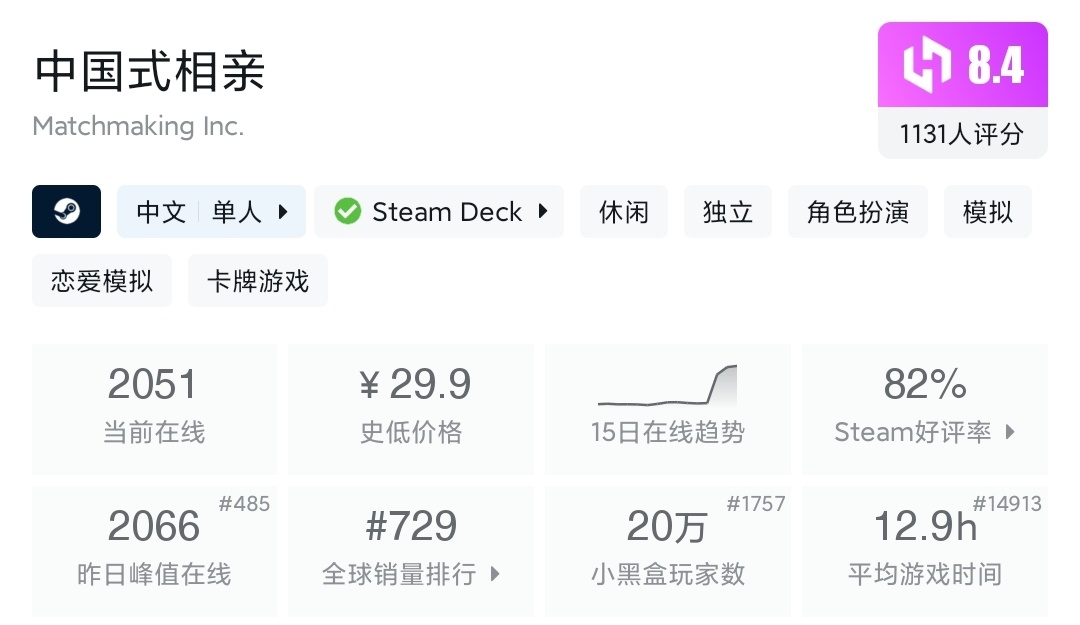Open Steam好评率 details arrow
Image resolution: width=1080 pixels, height=625 pixels.
(1010, 432)
